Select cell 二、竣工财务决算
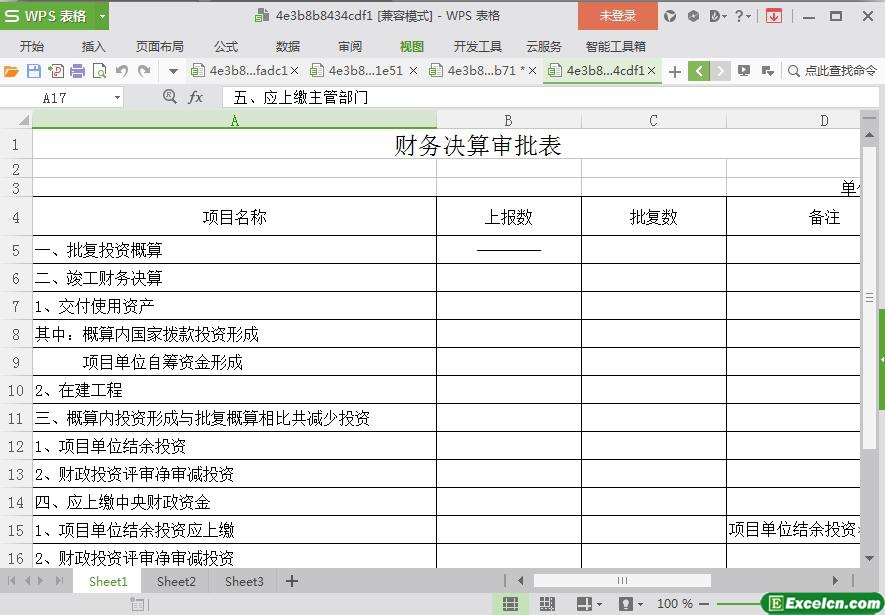 (x=234, y=278)
